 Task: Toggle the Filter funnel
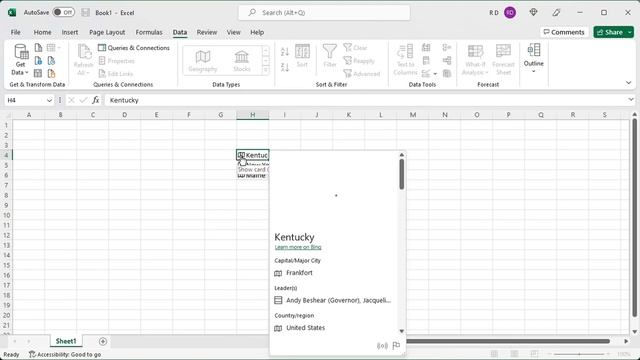pyautogui.click(x=329, y=56)
